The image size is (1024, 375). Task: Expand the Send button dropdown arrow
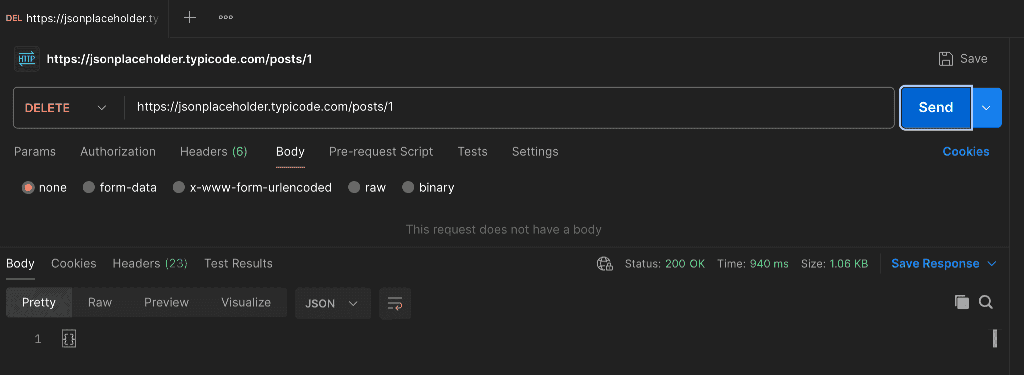(987, 108)
